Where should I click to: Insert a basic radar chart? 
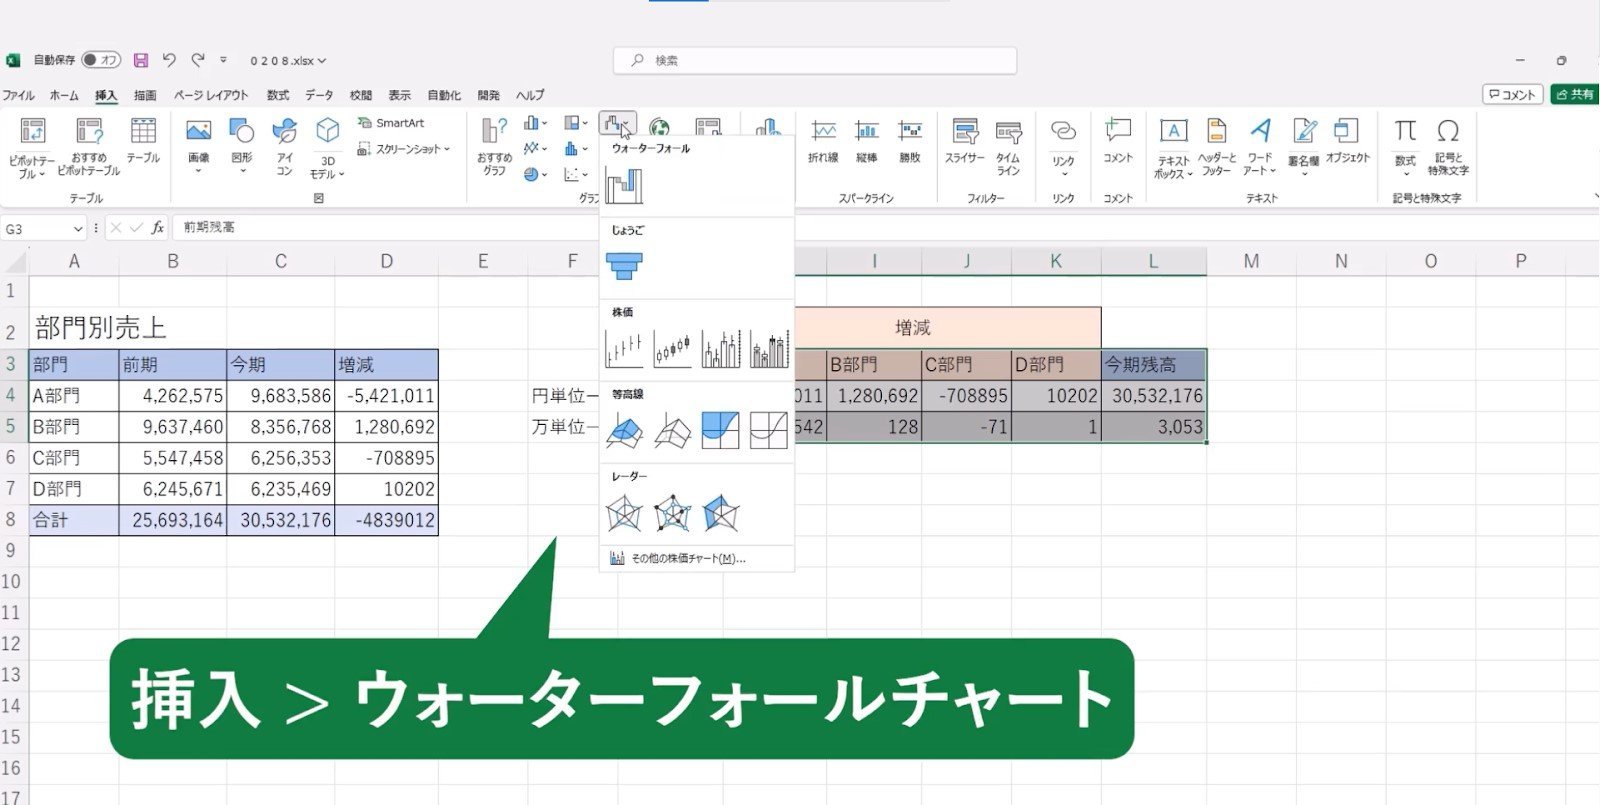click(624, 513)
